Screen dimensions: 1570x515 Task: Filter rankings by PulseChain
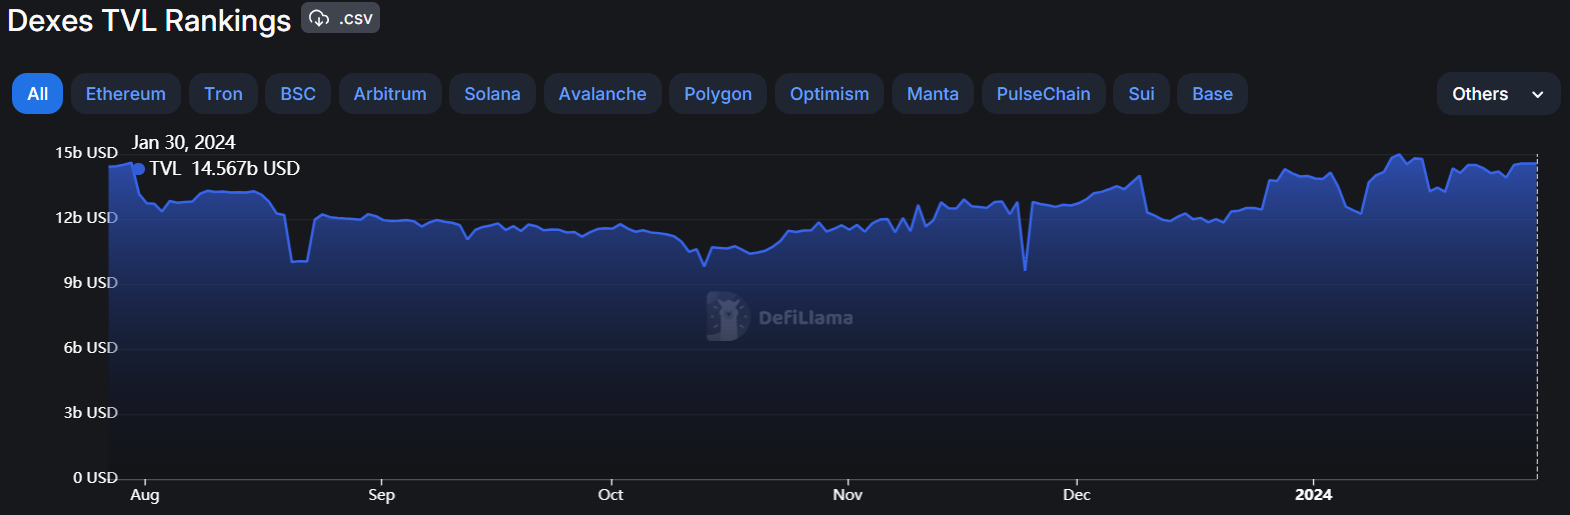point(1044,94)
